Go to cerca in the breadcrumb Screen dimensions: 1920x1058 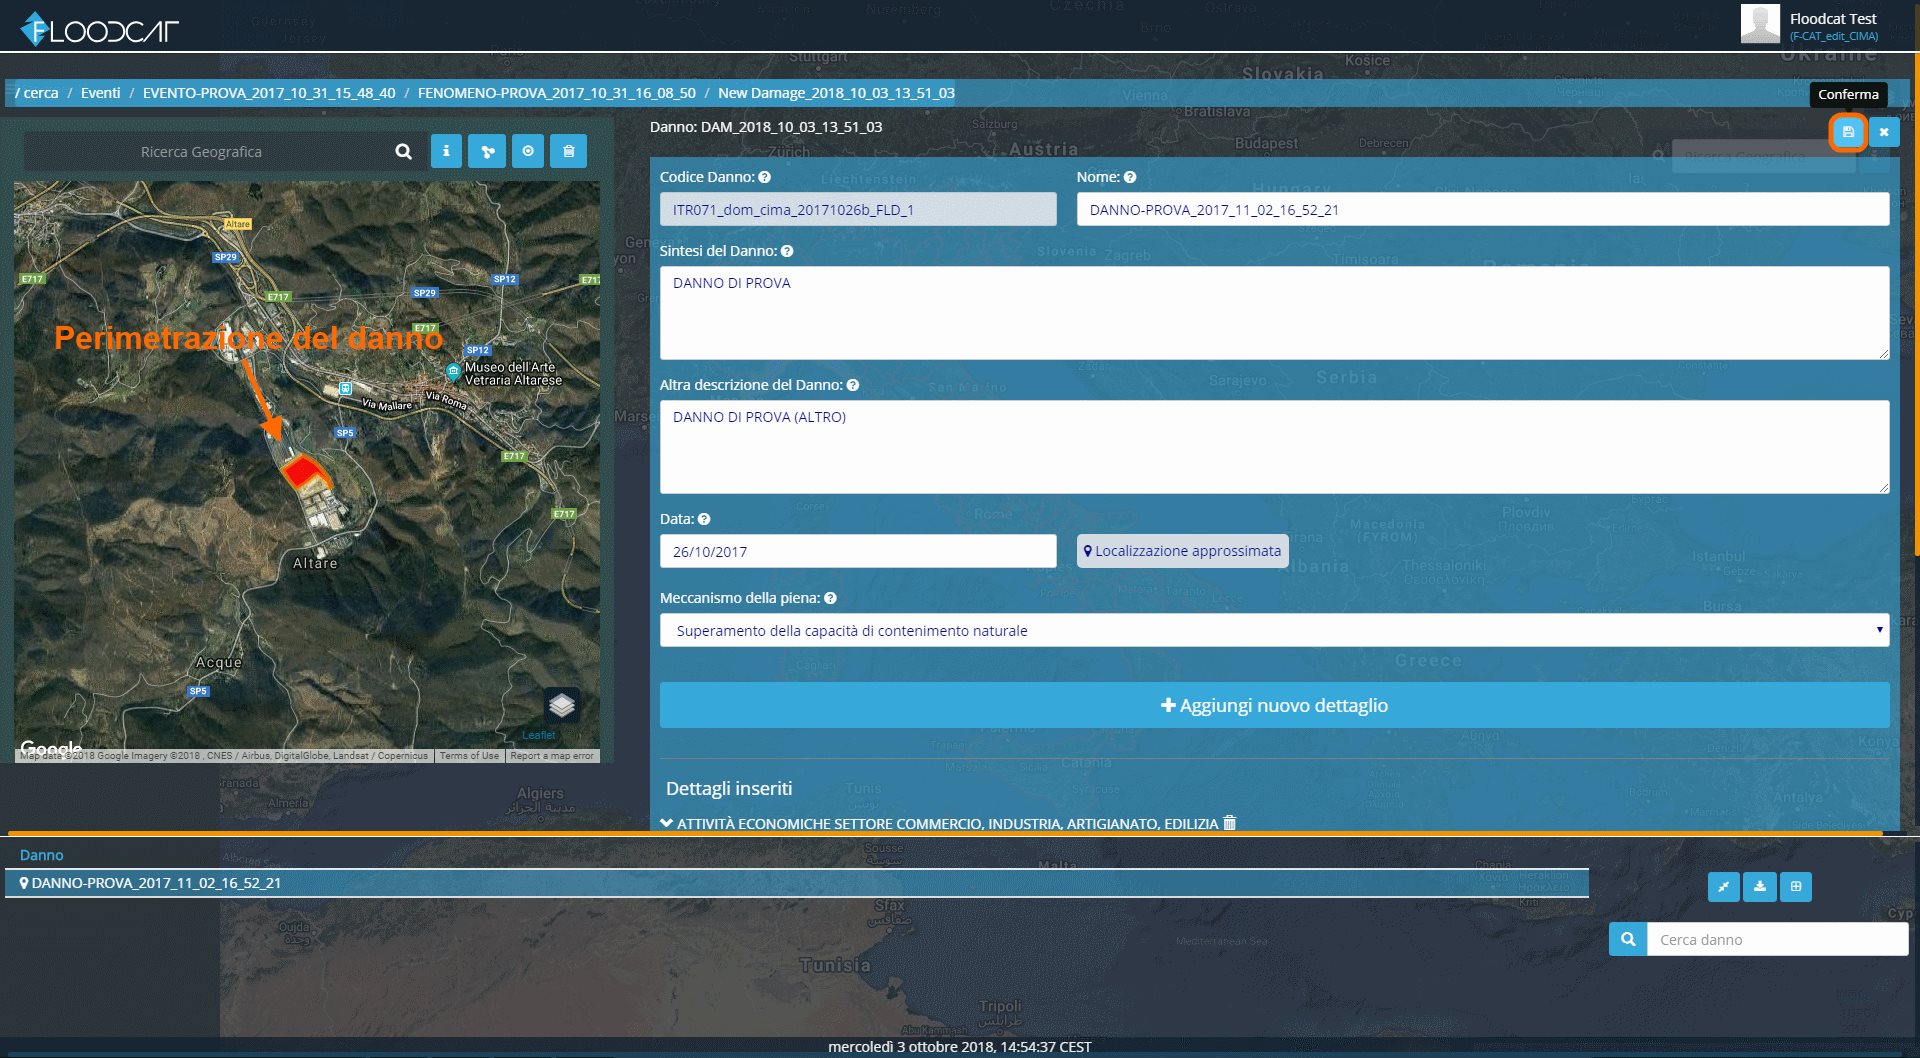click(x=41, y=93)
